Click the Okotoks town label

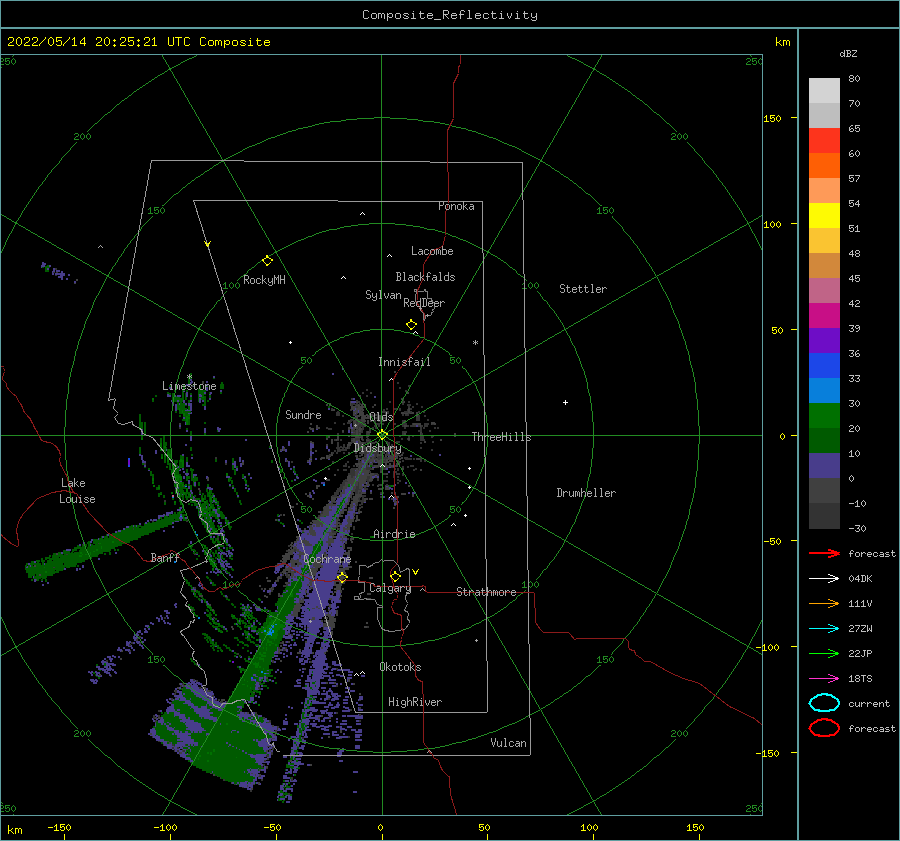point(400,668)
